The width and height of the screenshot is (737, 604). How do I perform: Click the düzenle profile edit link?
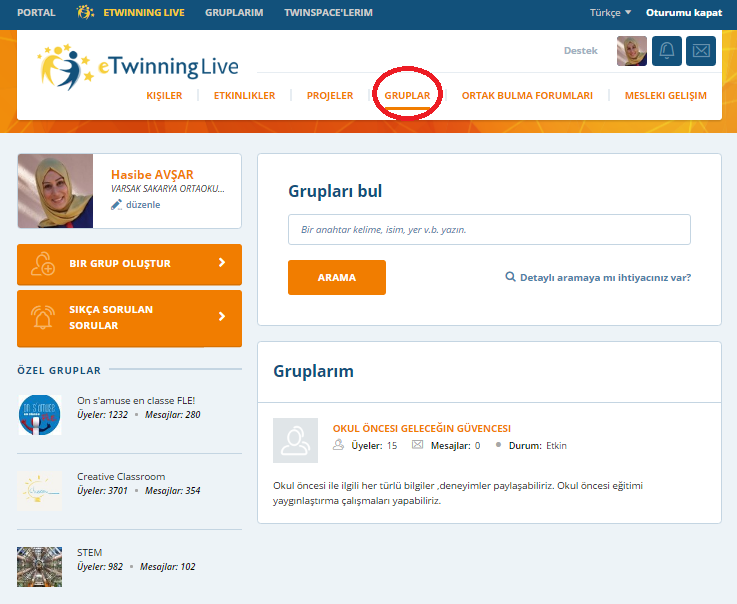click(143, 204)
